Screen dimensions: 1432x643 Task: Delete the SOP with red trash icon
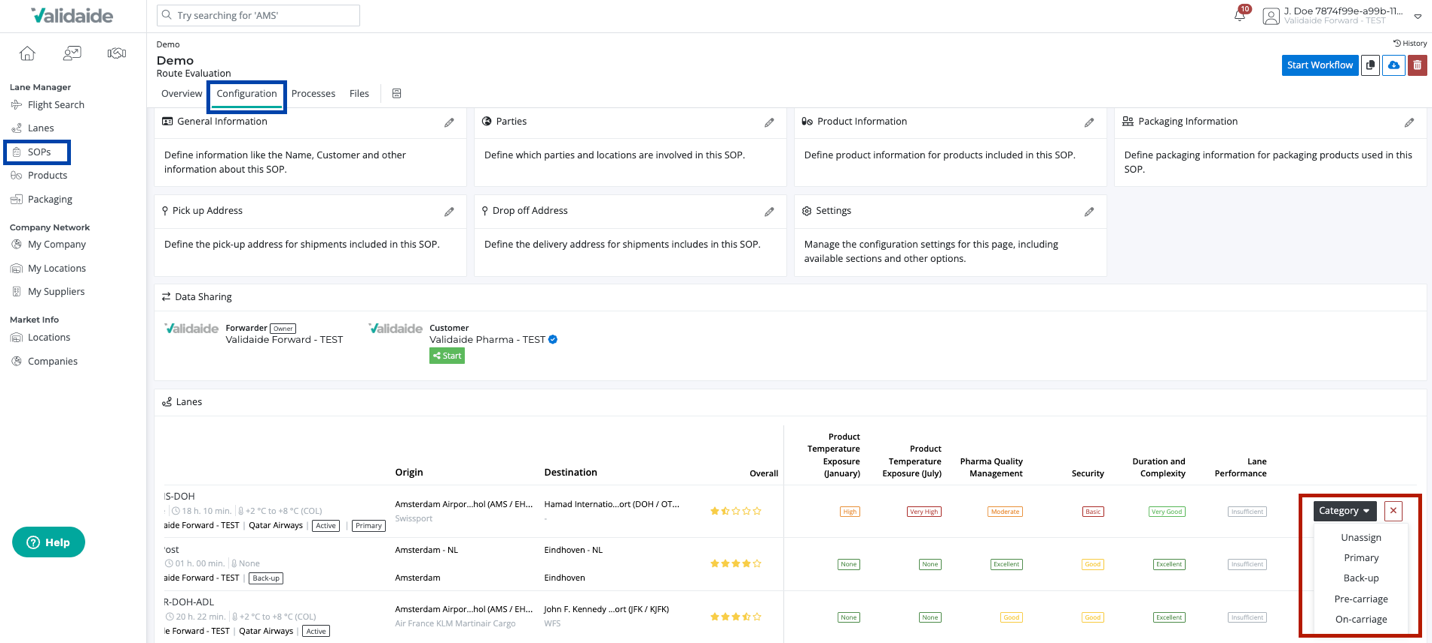pyautogui.click(x=1417, y=65)
